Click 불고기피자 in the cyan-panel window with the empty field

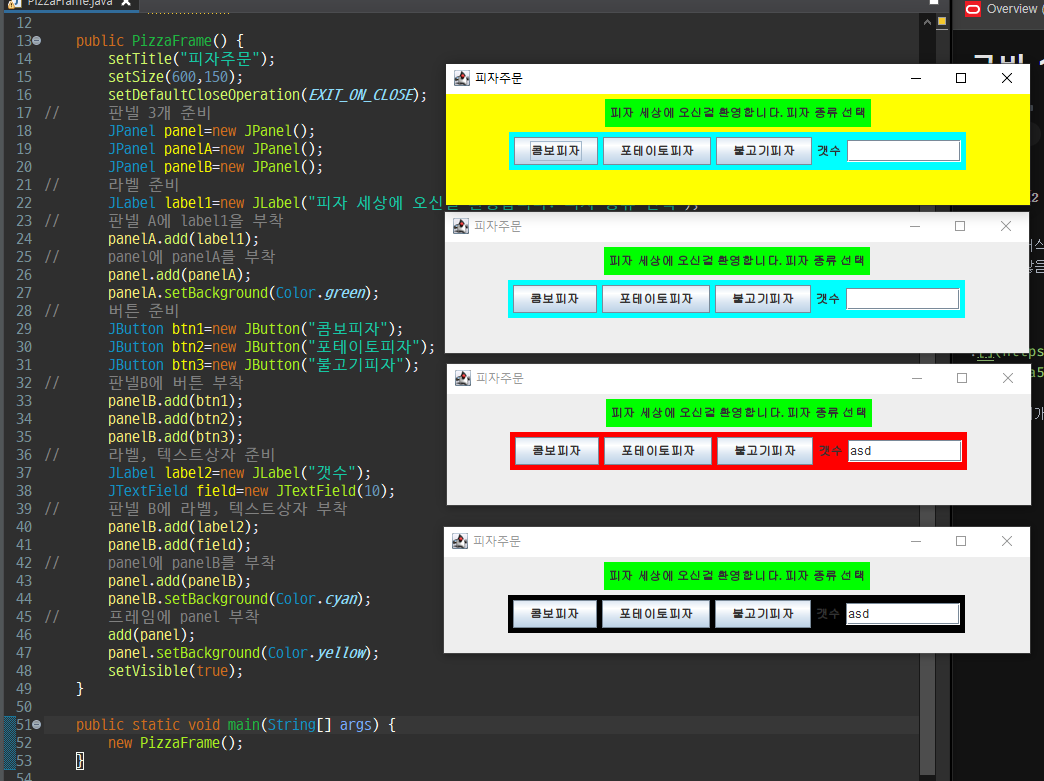[x=763, y=299]
